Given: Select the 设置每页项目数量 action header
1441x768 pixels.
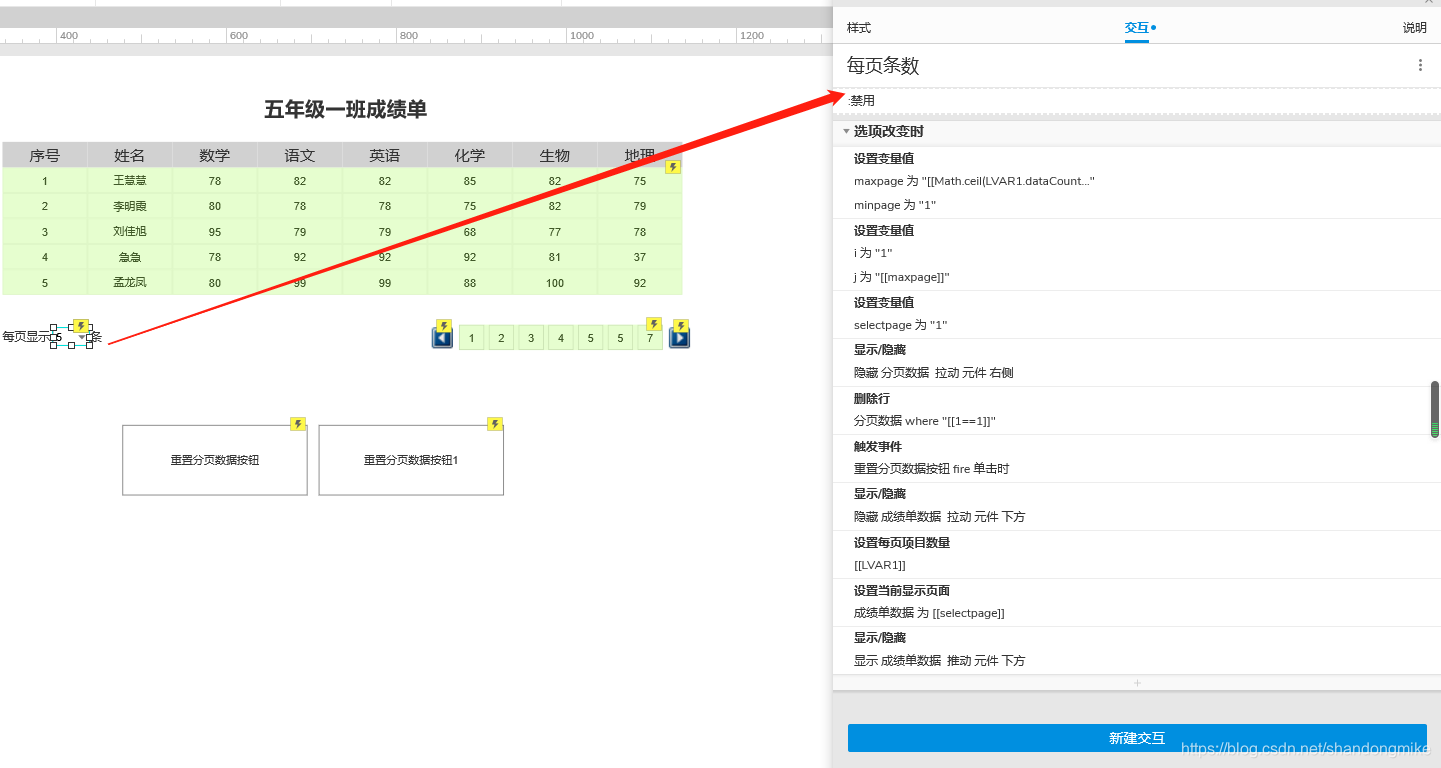Looking at the screenshot, I should [x=902, y=542].
